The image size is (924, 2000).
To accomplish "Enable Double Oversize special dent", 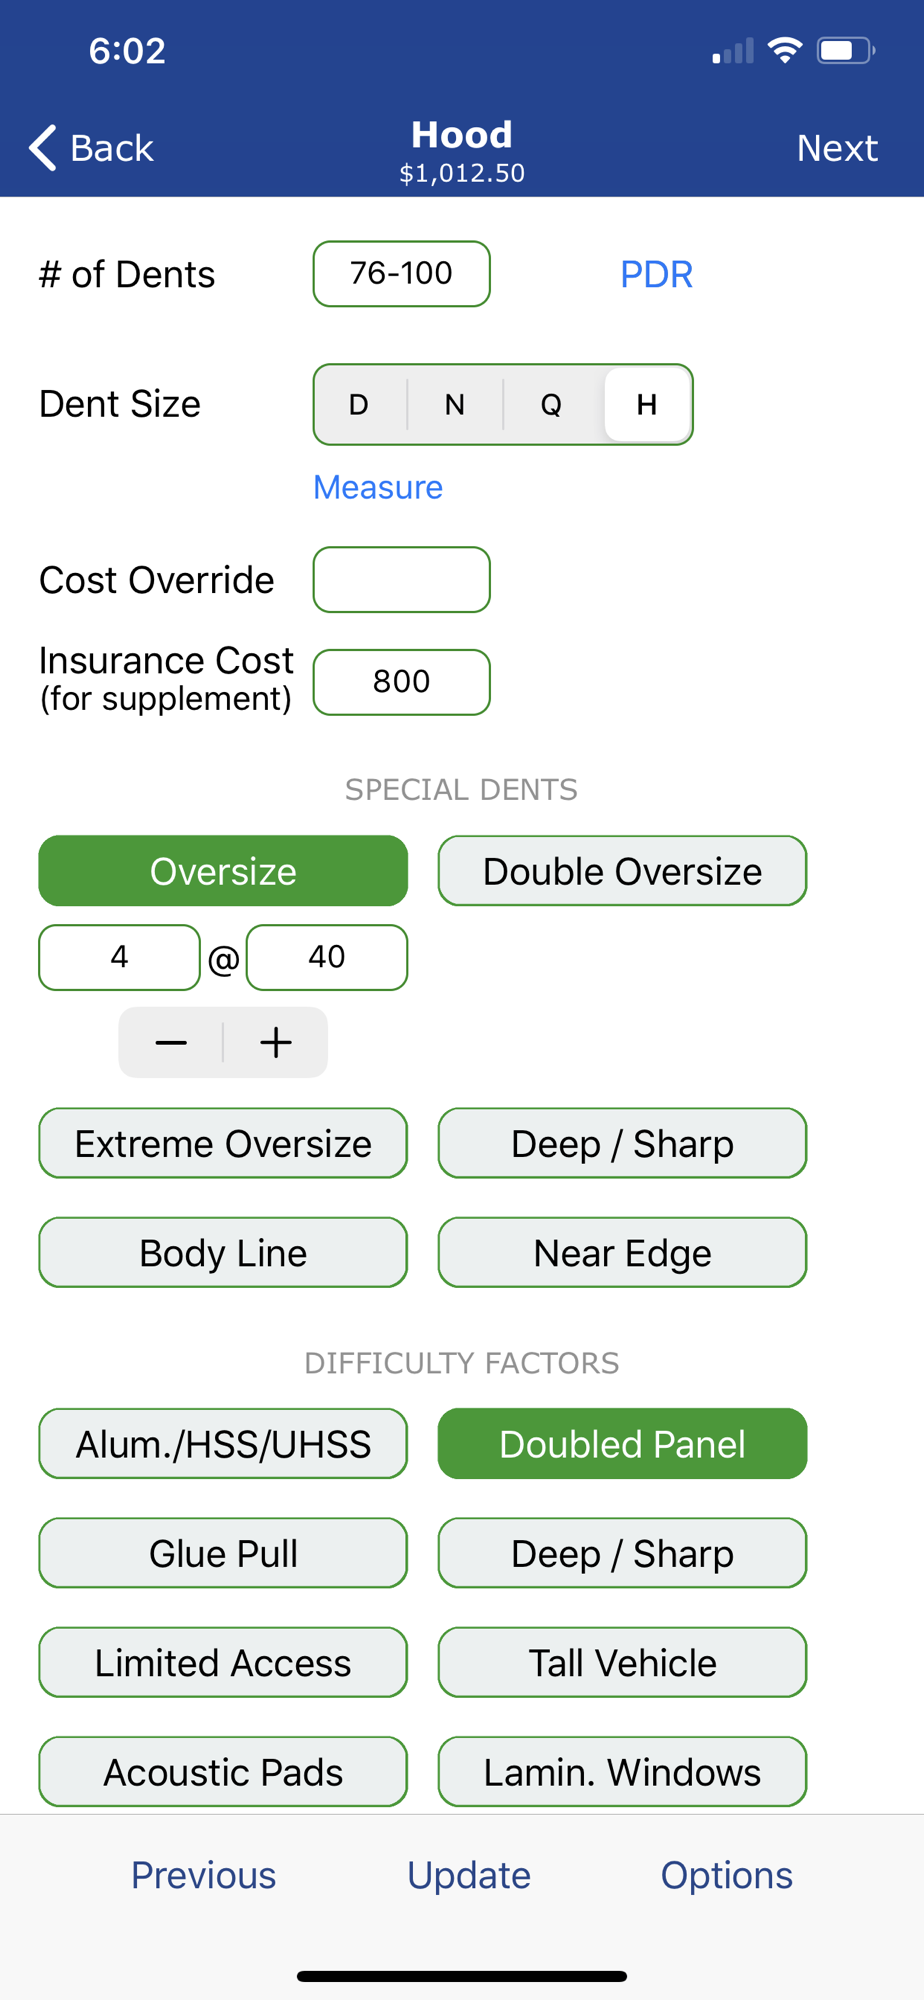I will click(622, 871).
